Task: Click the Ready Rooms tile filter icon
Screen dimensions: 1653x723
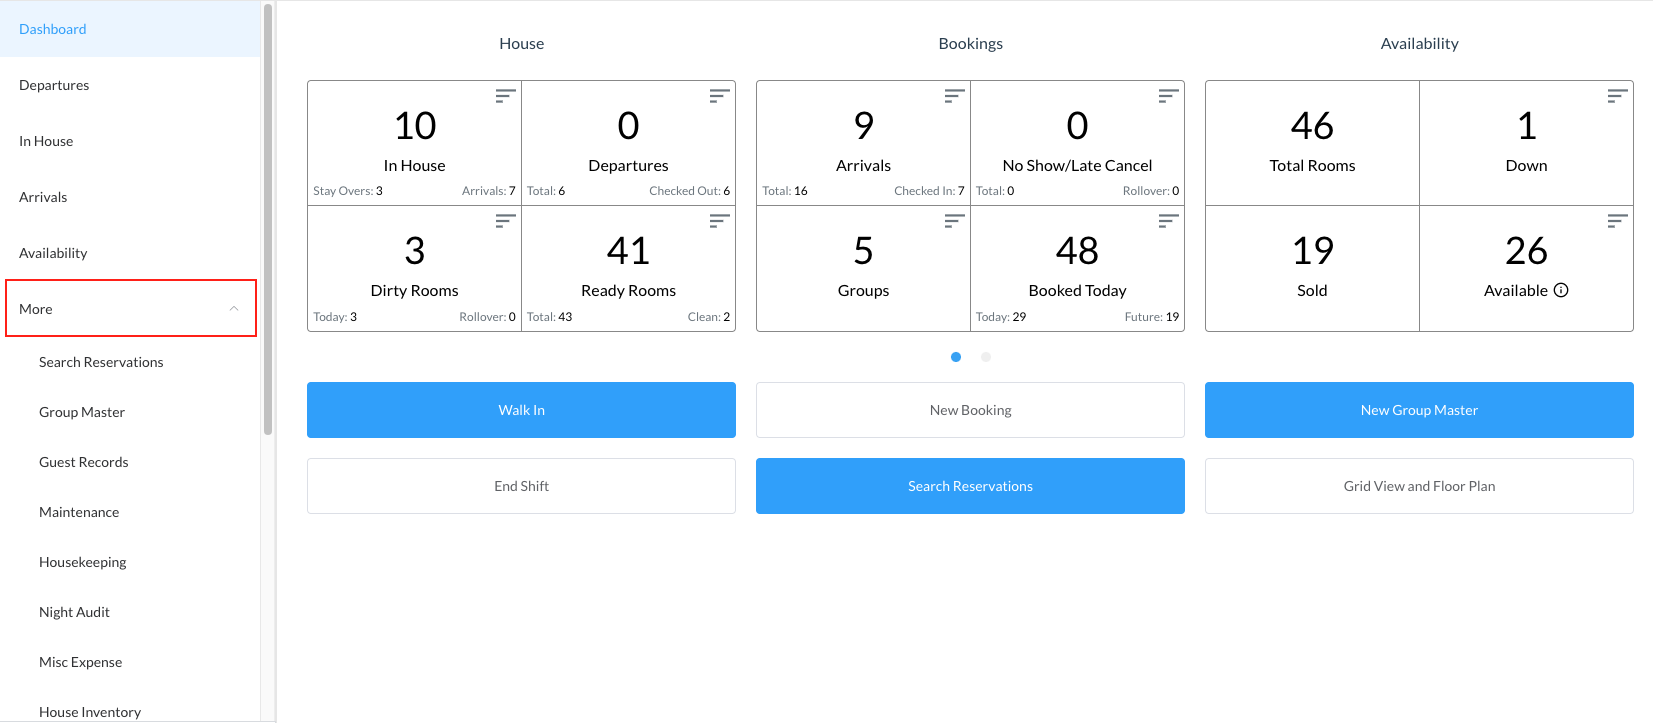Action: pos(719,221)
